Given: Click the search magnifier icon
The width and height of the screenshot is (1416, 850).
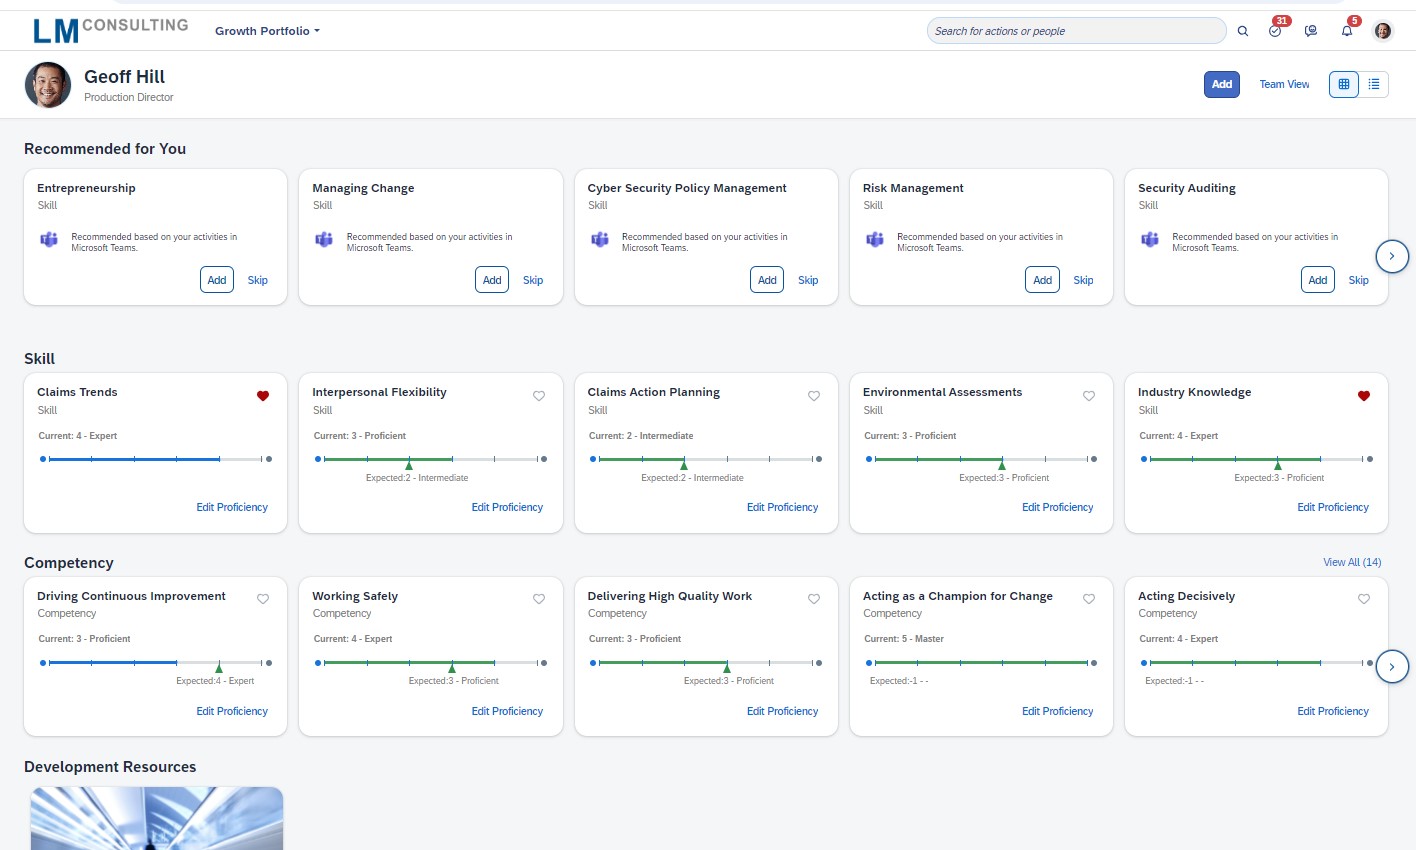Looking at the screenshot, I should point(1243,31).
